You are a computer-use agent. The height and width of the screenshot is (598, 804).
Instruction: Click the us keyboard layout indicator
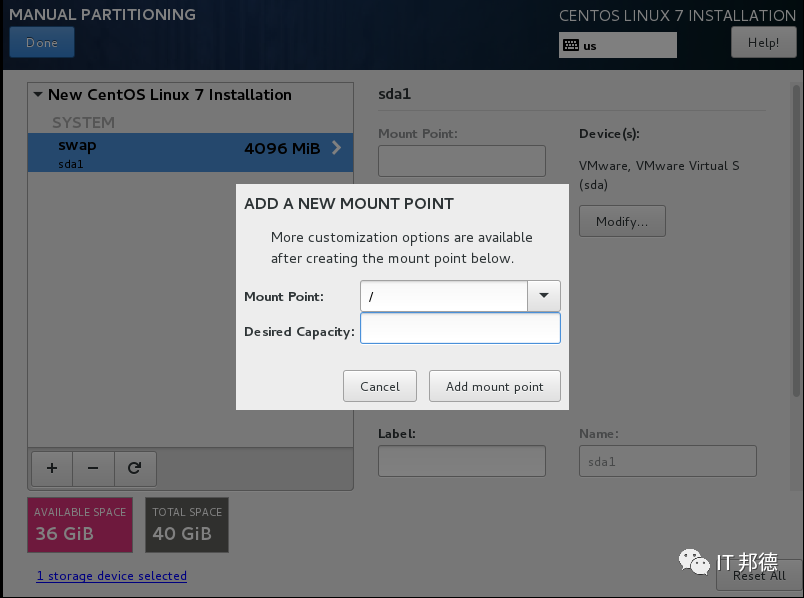pyautogui.click(x=618, y=45)
